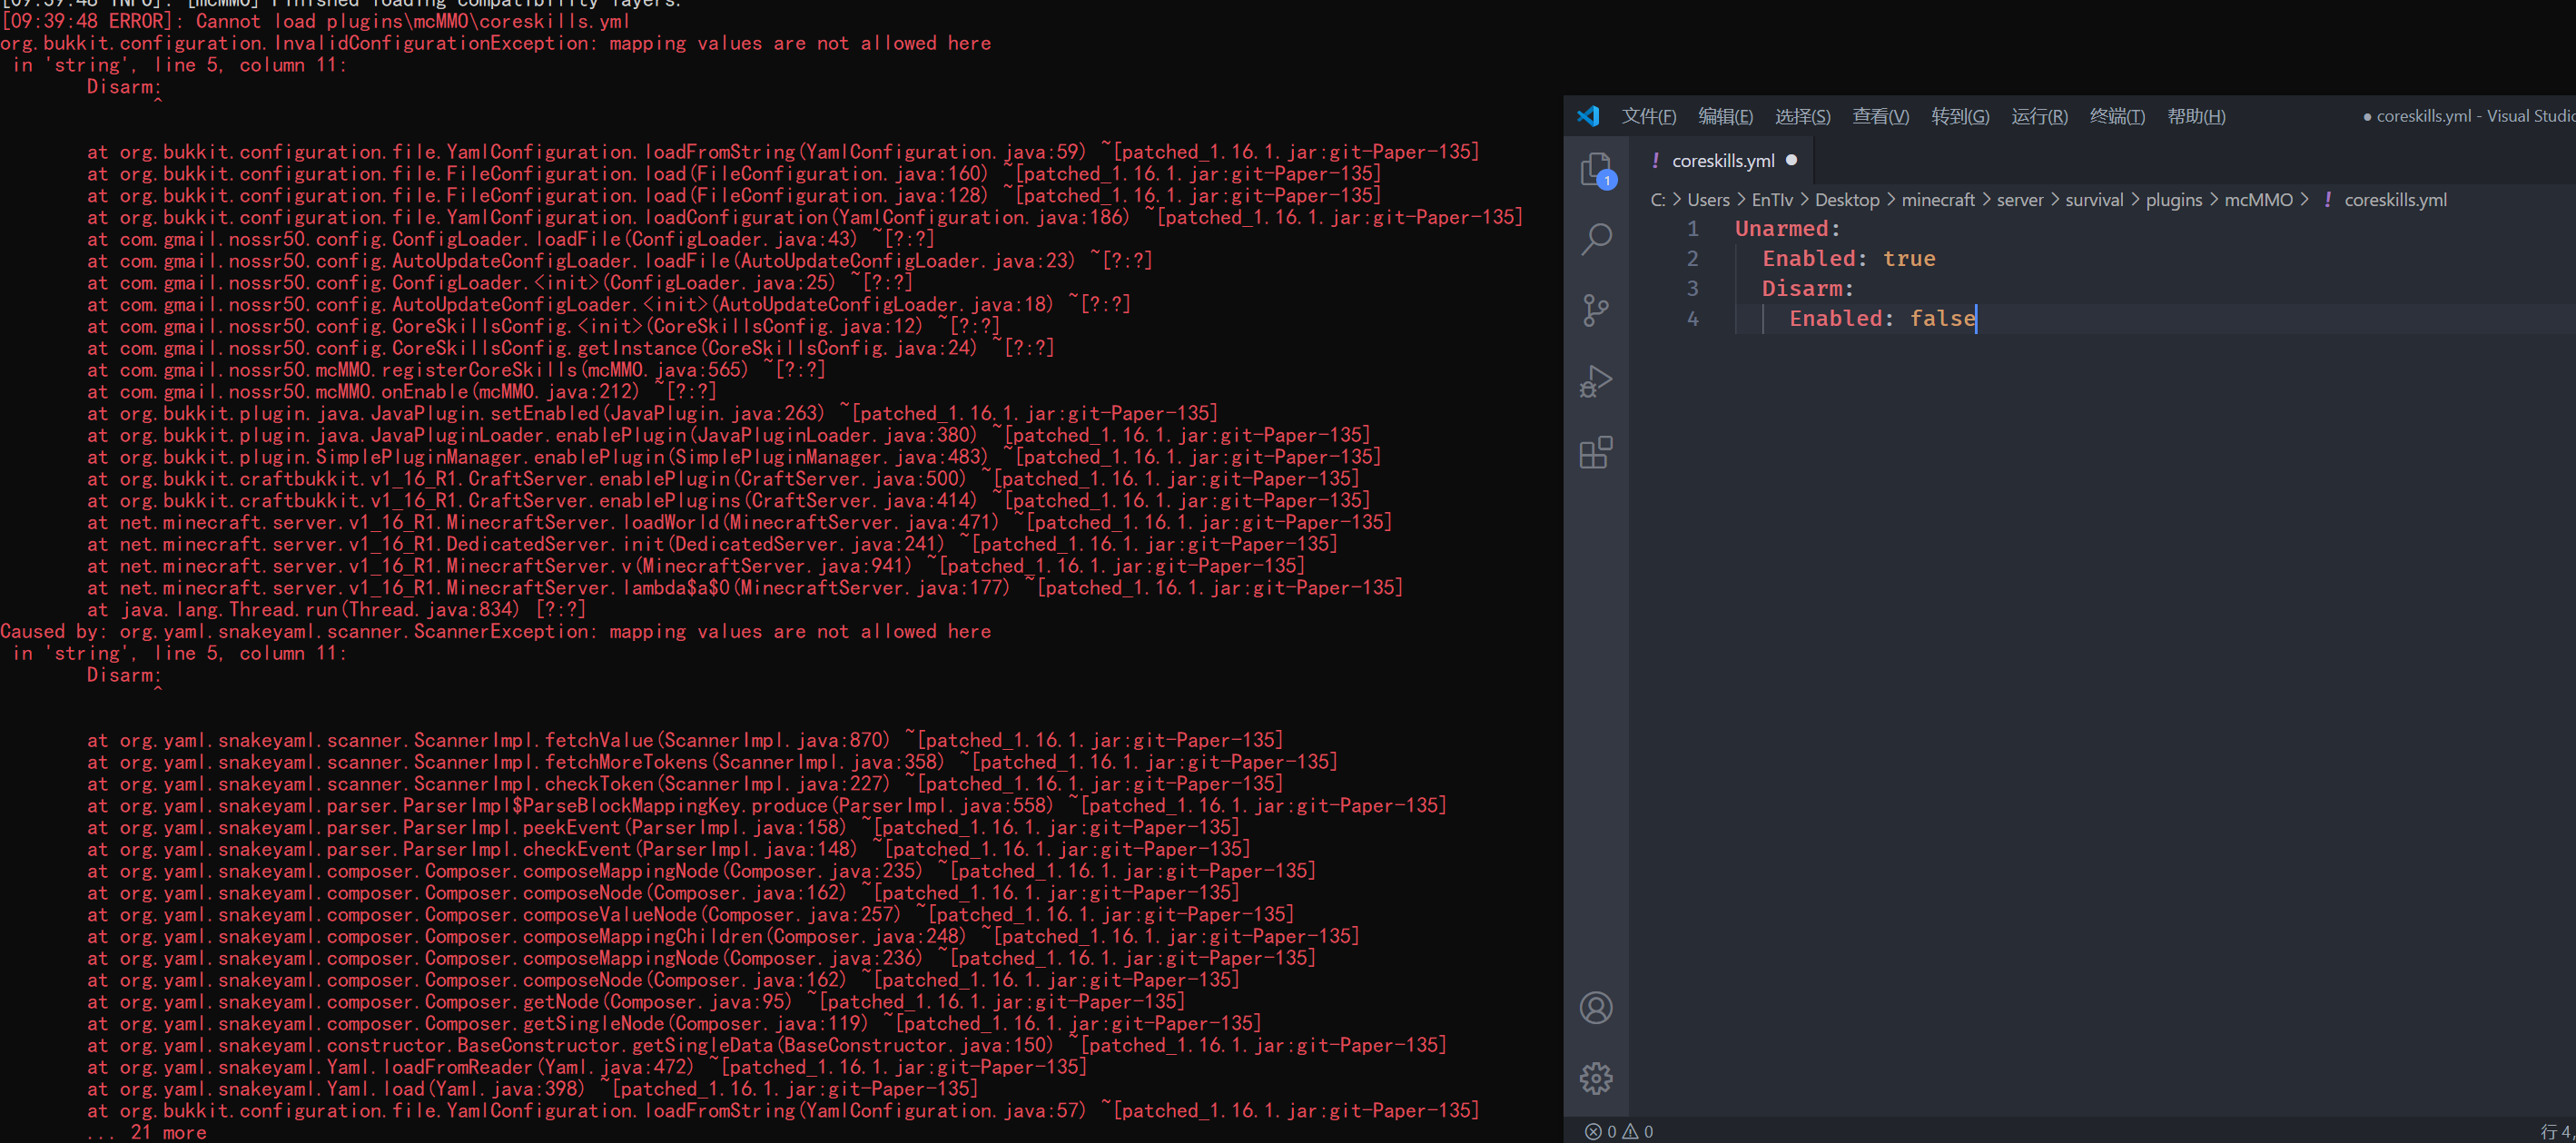The width and height of the screenshot is (2576, 1143).
Task: Open the 文件(F) menu
Action: click(1649, 116)
